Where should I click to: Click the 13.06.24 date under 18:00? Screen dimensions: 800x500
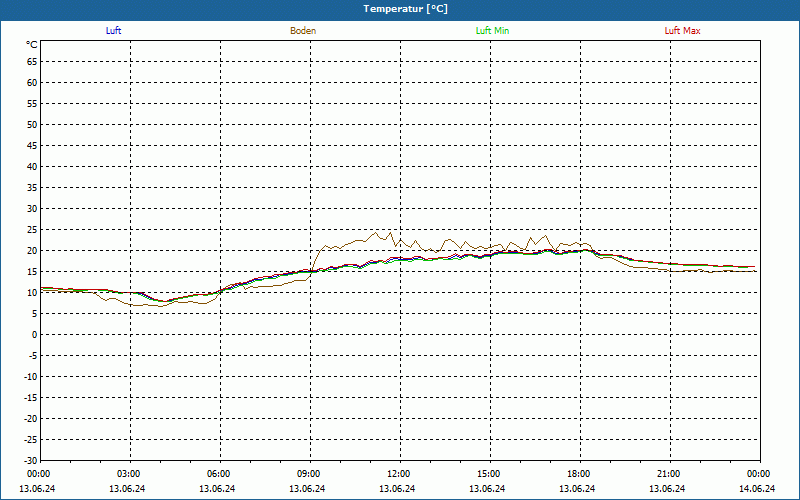(577, 489)
